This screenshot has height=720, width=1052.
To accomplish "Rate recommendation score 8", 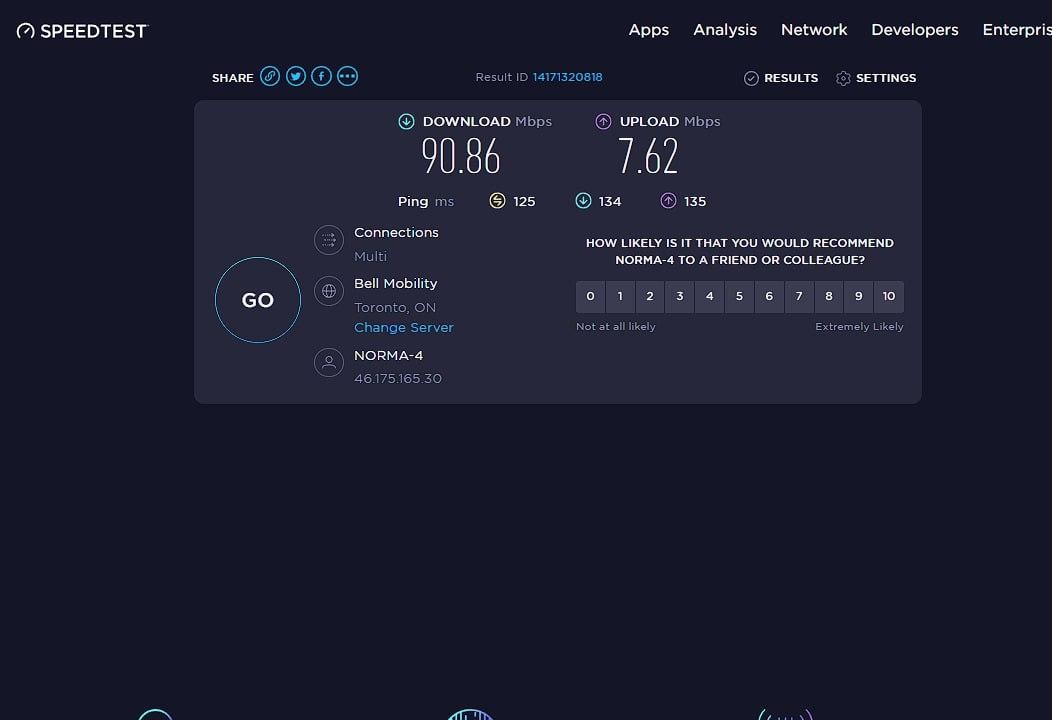I will coord(829,297).
